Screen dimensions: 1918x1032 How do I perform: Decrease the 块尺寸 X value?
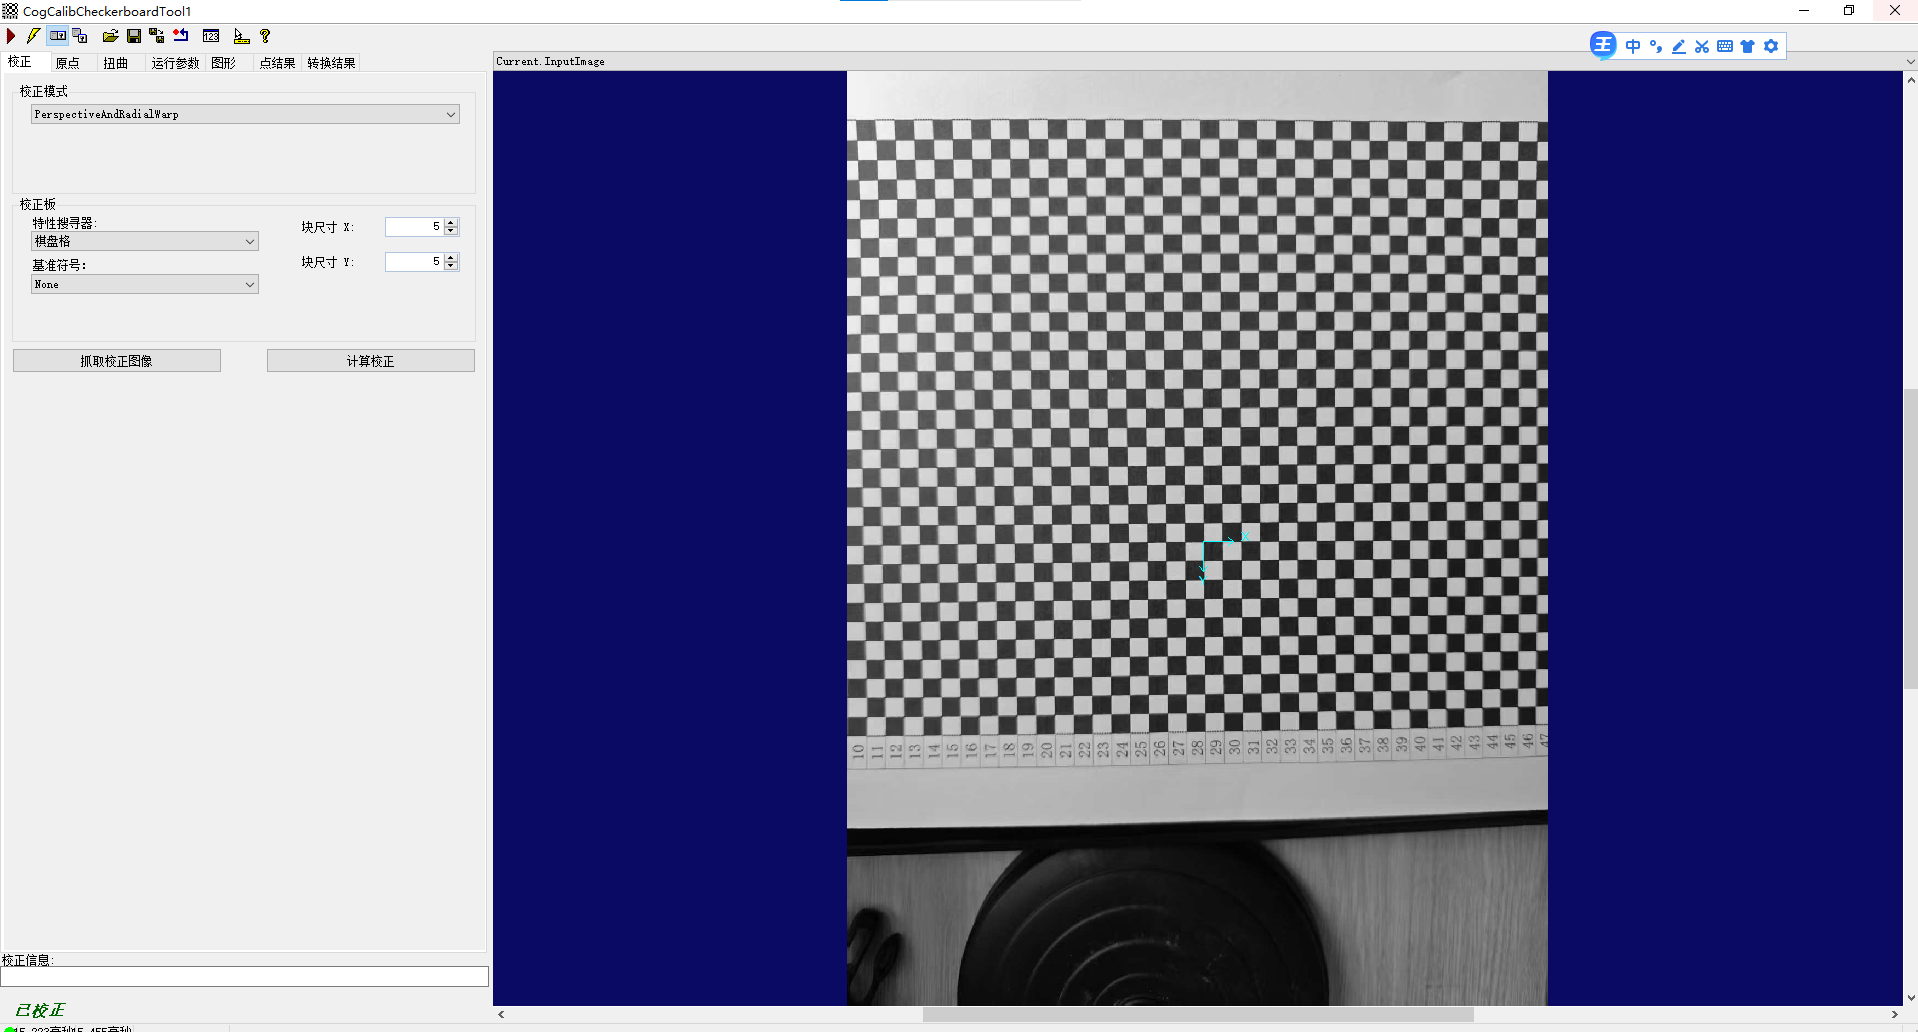pyautogui.click(x=451, y=231)
